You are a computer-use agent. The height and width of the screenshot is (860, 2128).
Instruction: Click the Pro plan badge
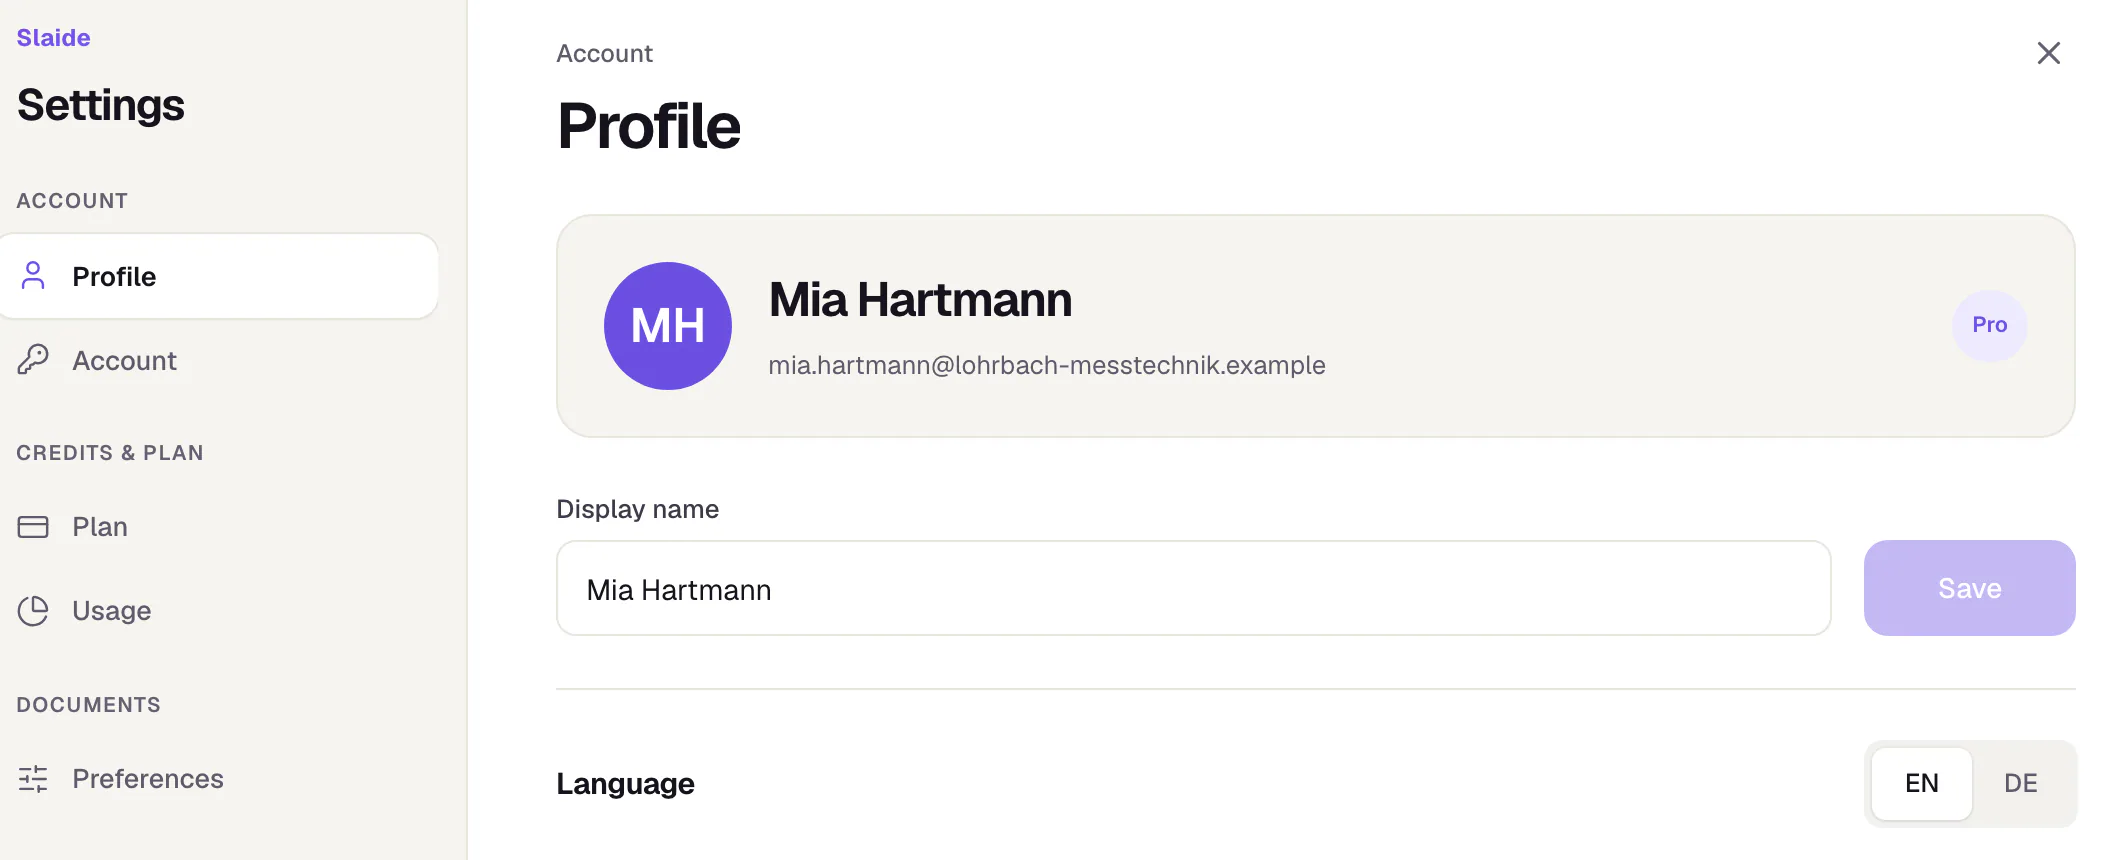pyautogui.click(x=1990, y=325)
